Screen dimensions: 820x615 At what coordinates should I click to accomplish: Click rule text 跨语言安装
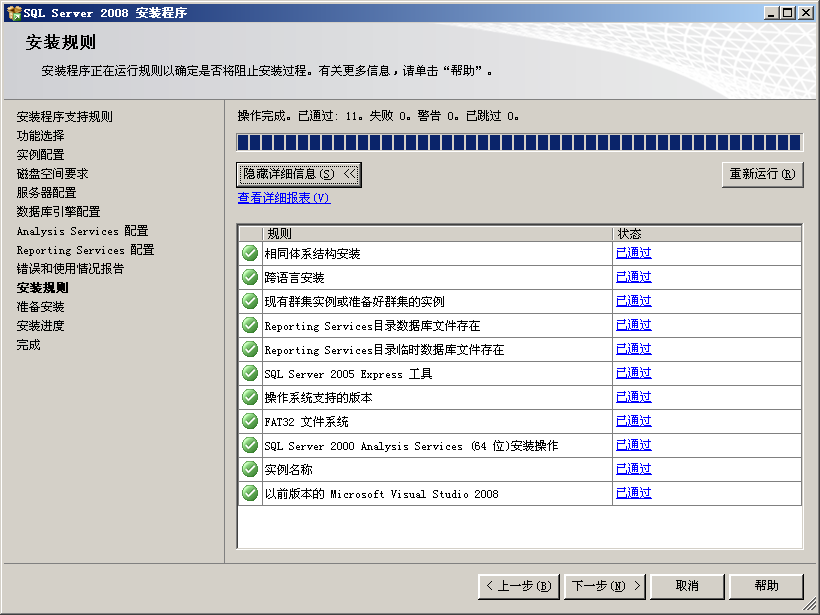294,278
